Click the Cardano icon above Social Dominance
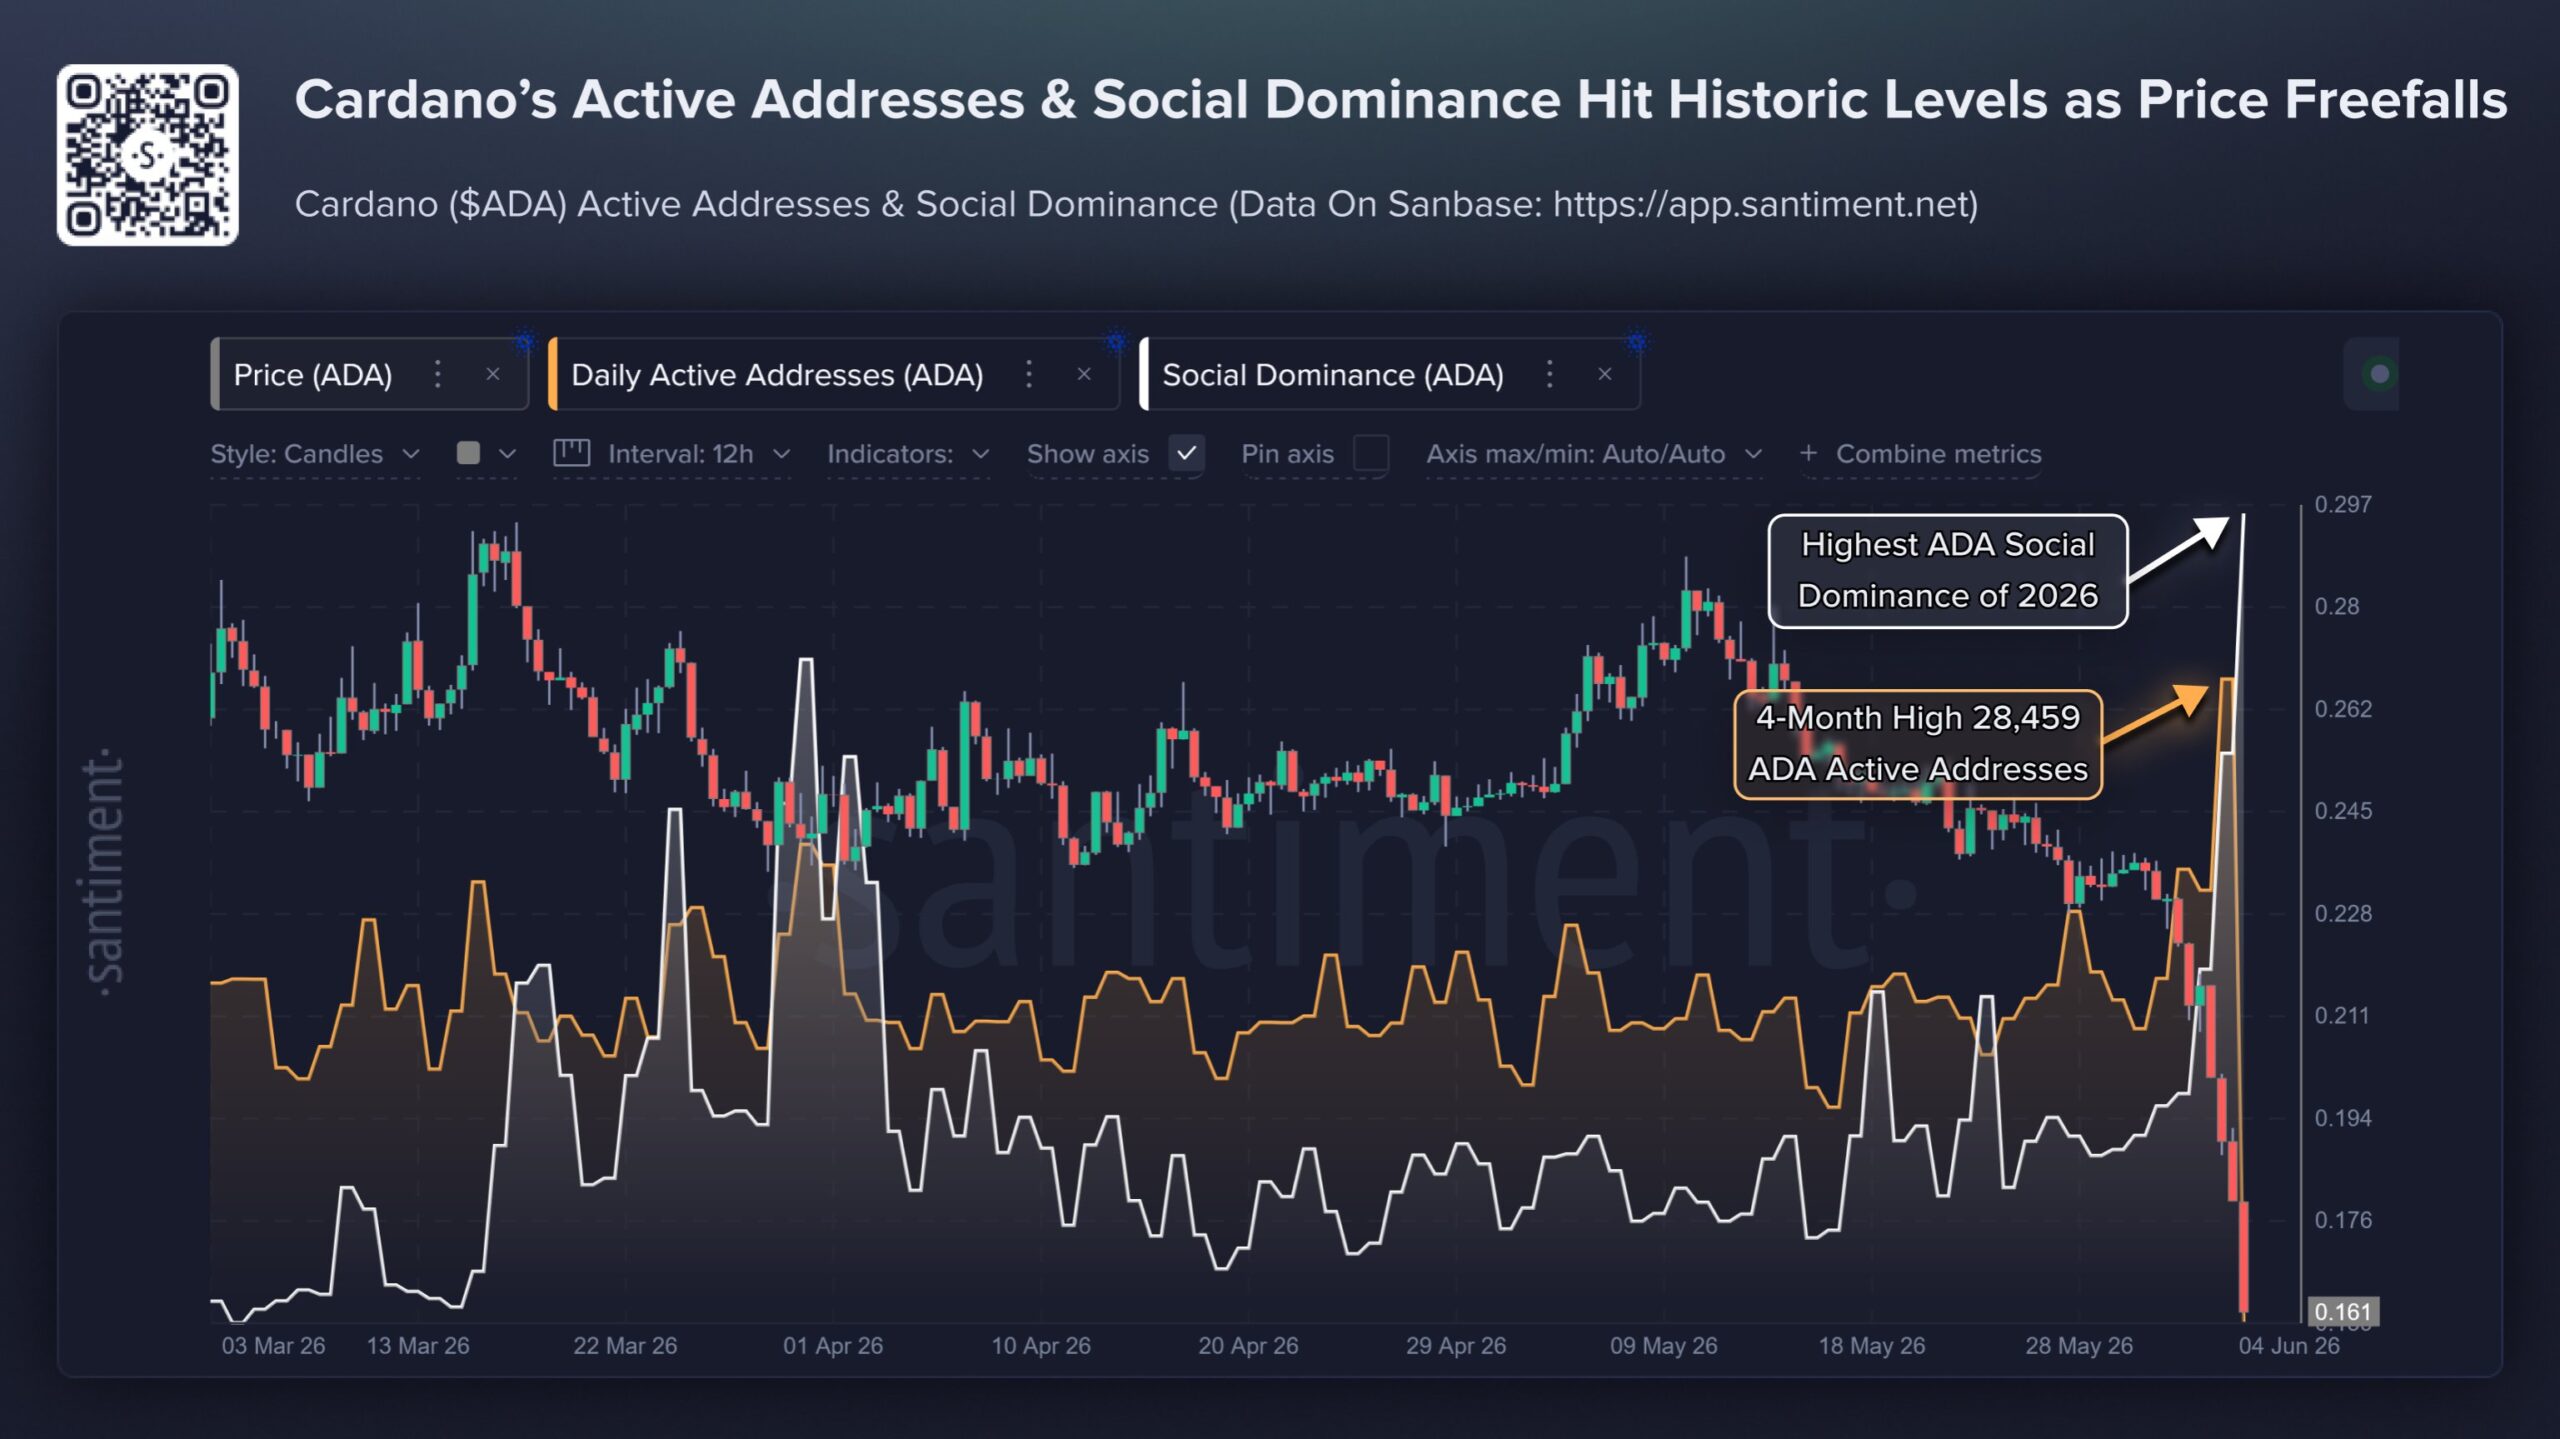Viewport: 2560px width, 1439px height. [x=1637, y=342]
